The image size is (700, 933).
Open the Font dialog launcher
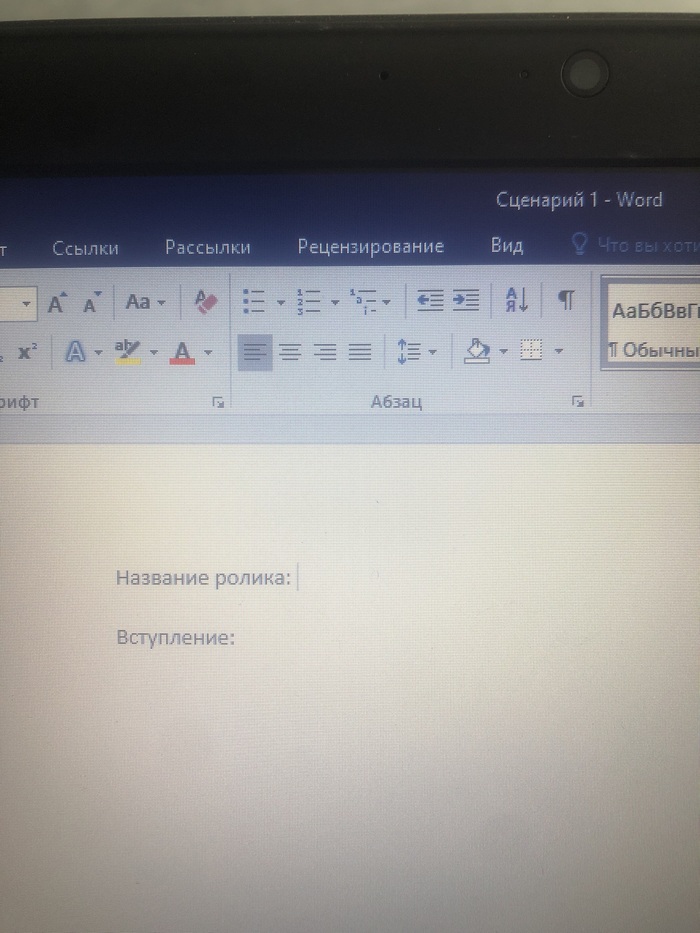218,403
